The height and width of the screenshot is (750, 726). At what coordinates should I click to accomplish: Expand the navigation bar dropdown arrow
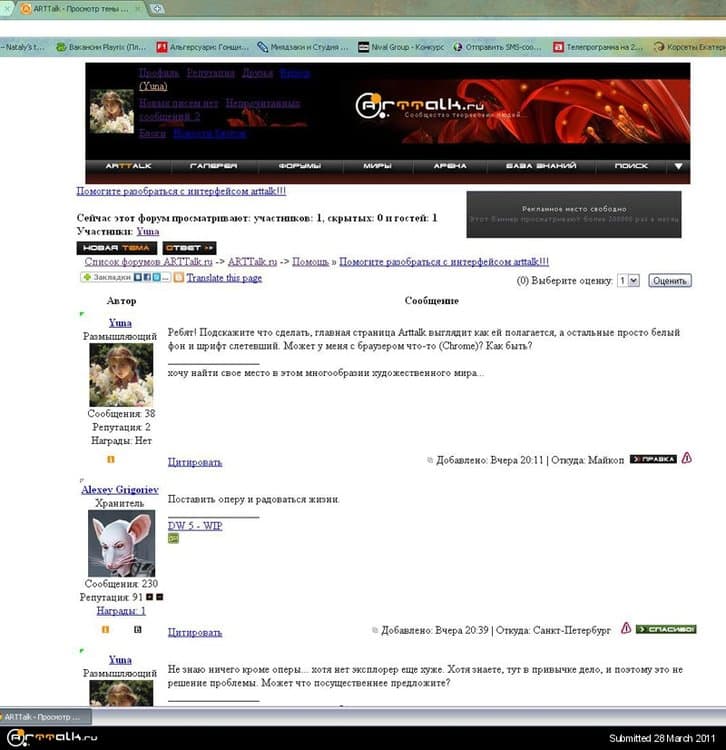click(x=678, y=166)
